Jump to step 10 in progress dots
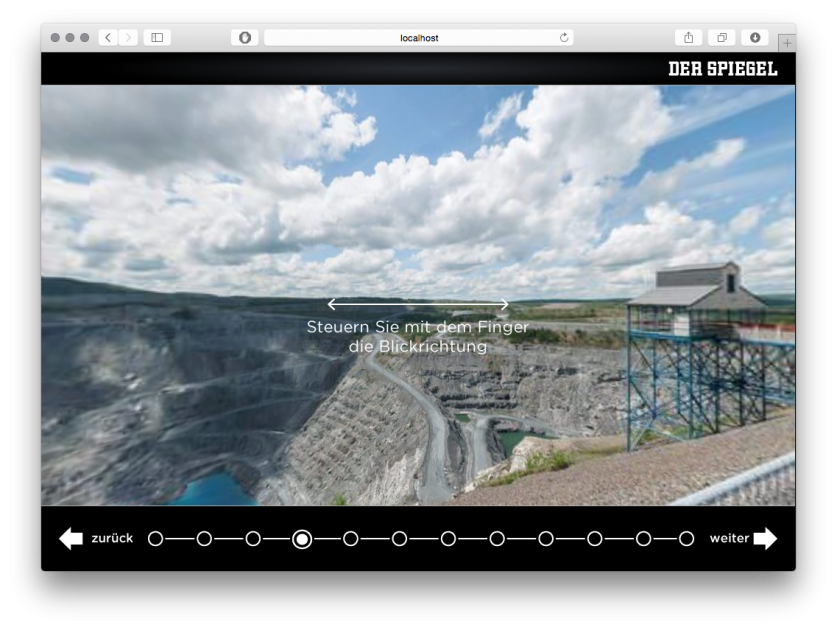The width and height of the screenshot is (837, 630). pos(595,539)
